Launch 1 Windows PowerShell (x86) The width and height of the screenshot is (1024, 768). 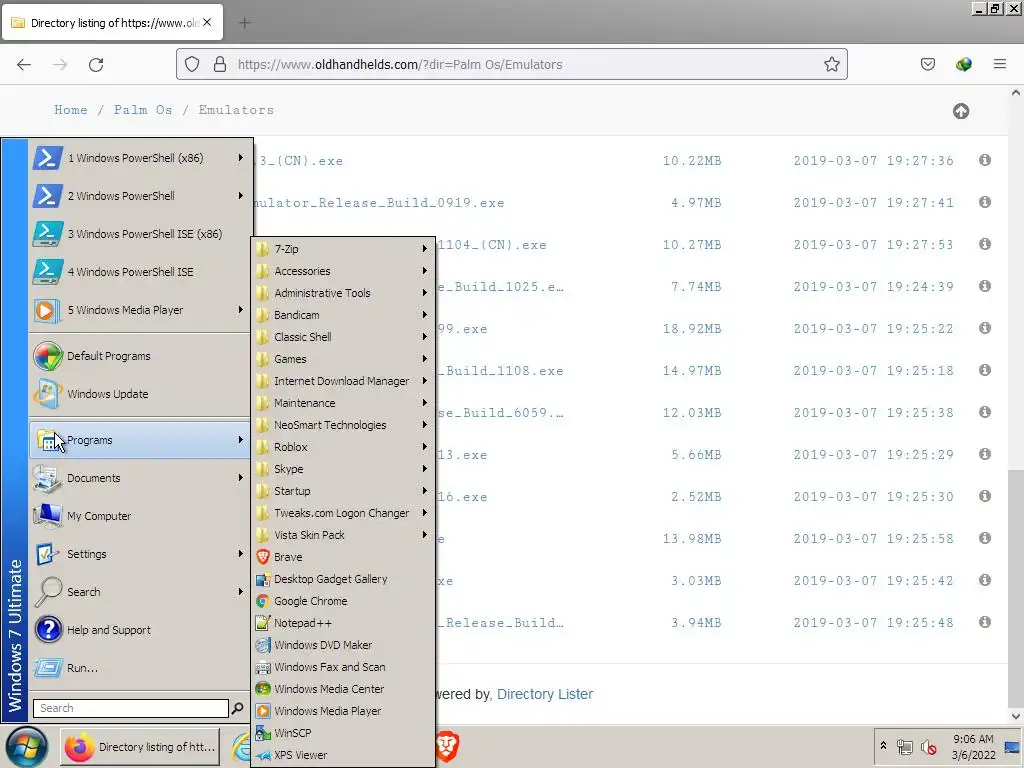[140, 158]
